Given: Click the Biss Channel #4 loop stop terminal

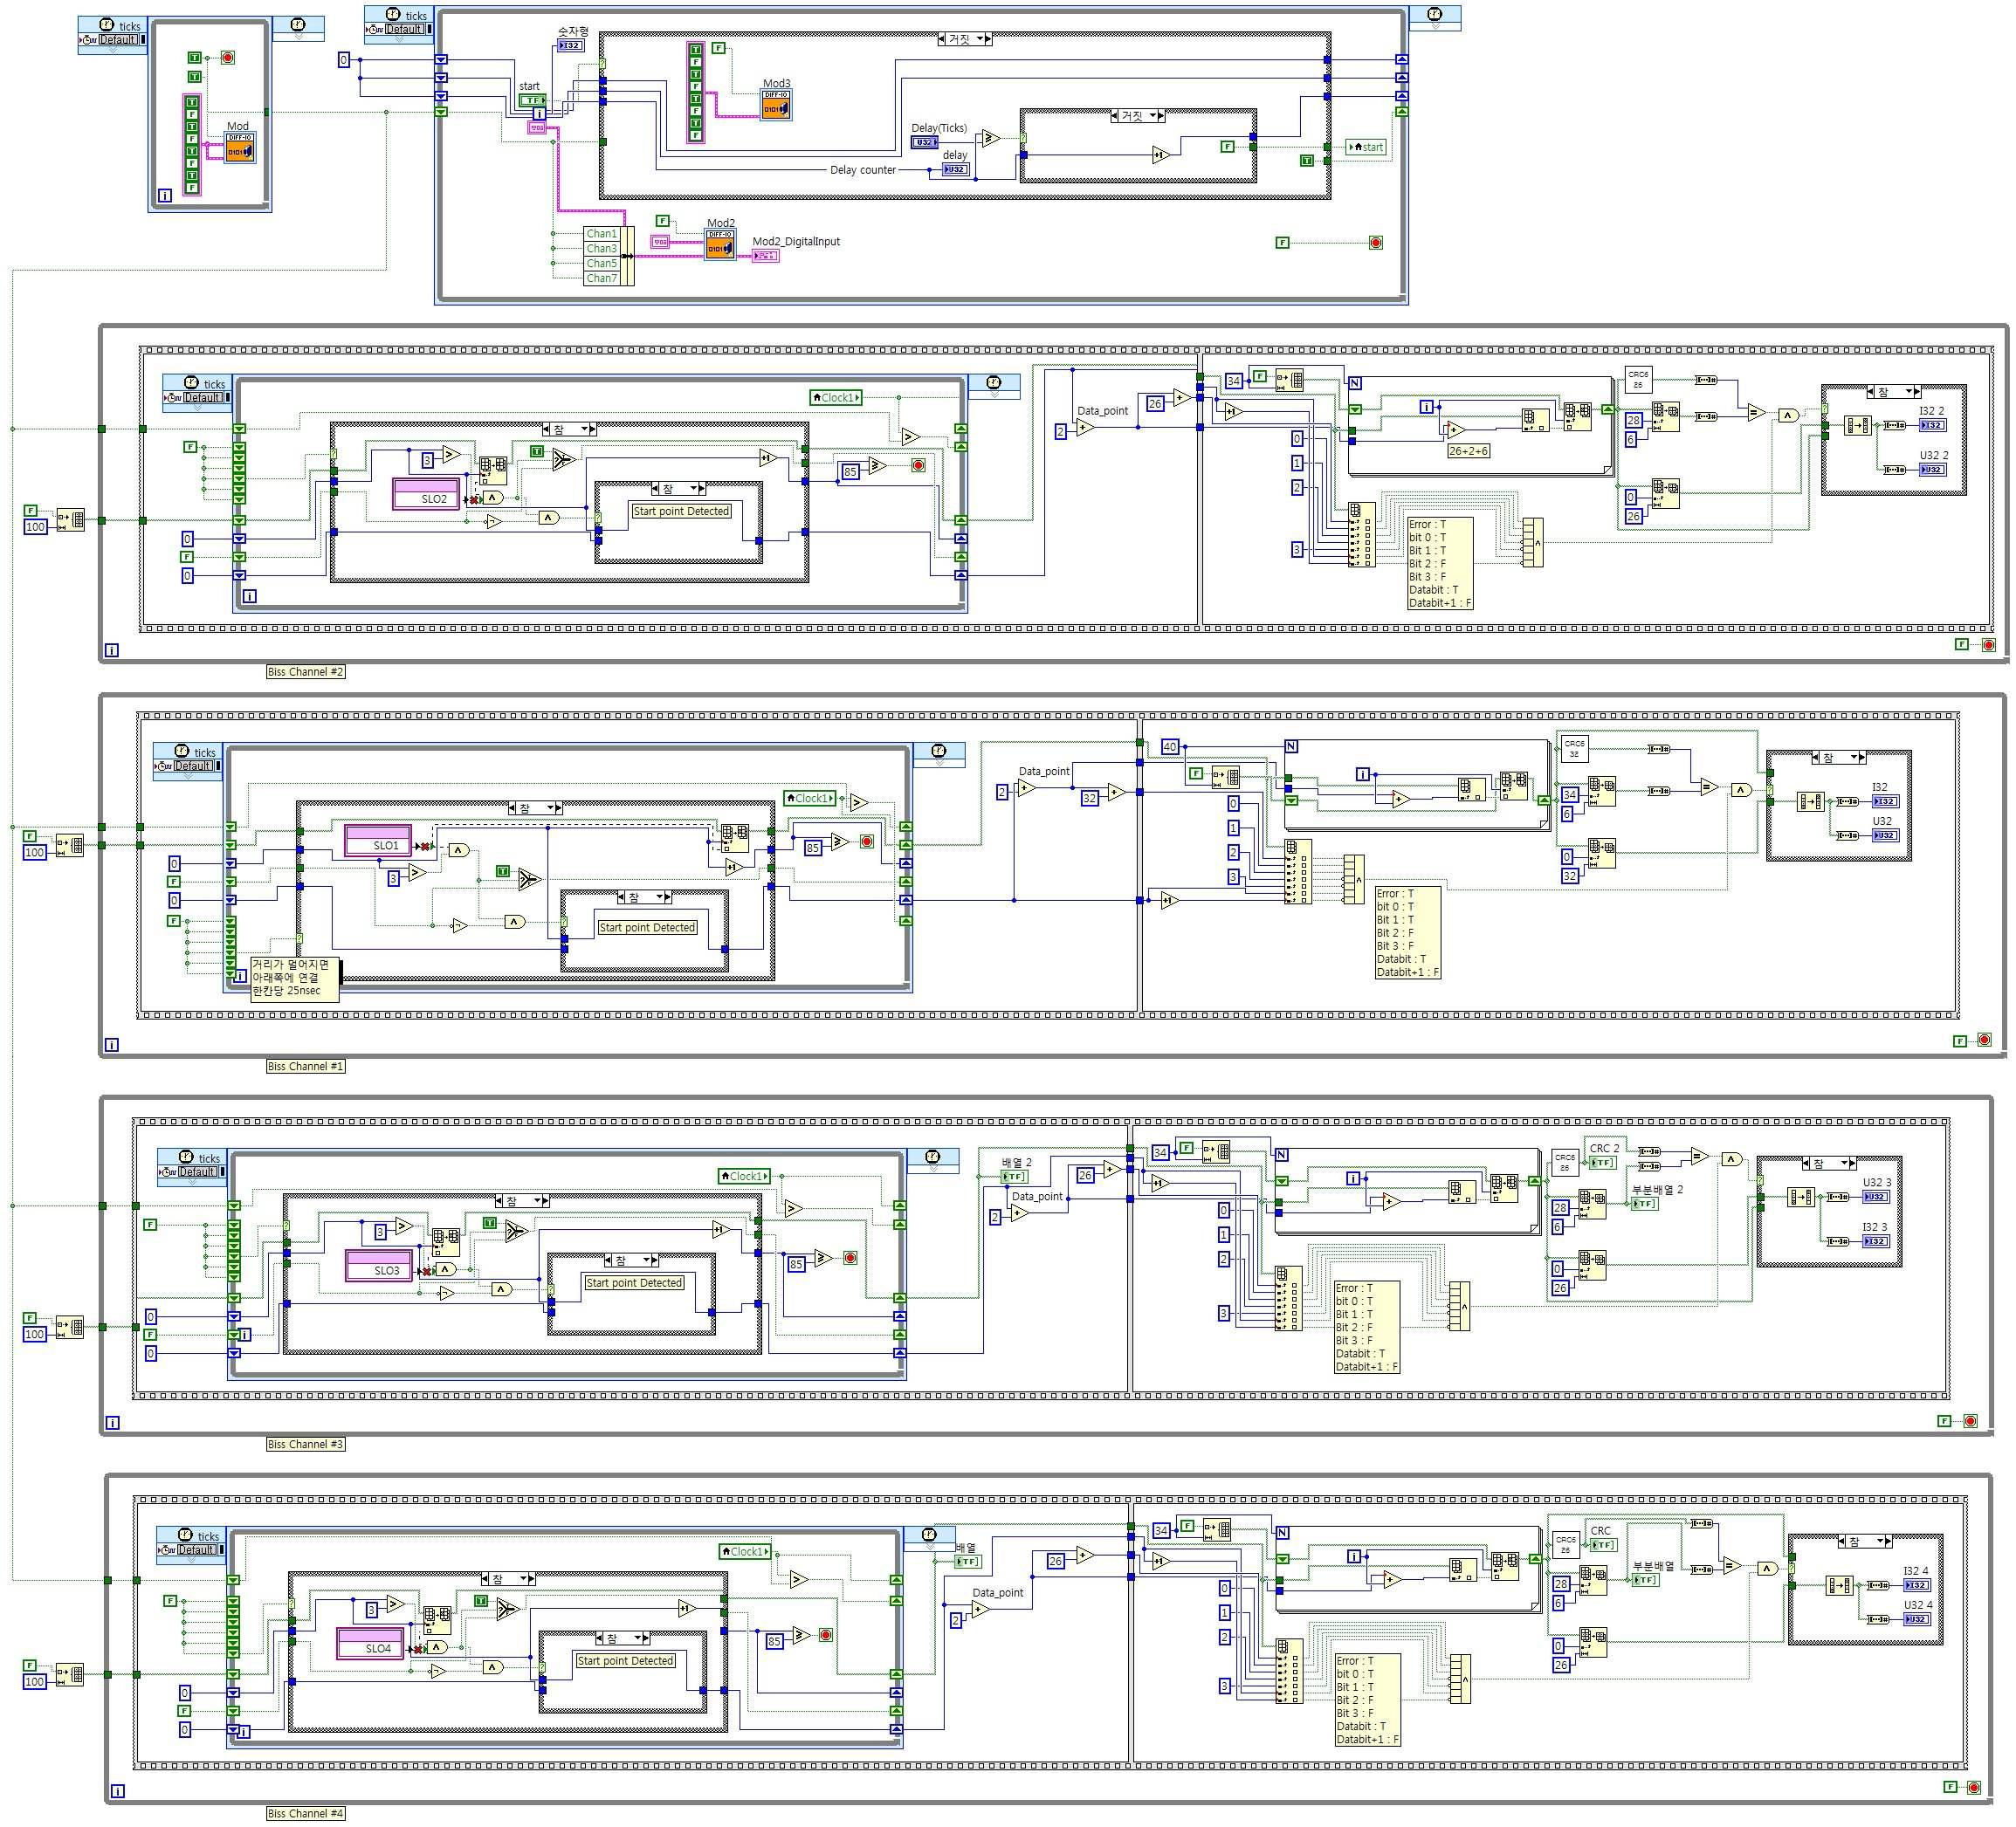Looking at the screenshot, I should [x=1973, y=1787].
